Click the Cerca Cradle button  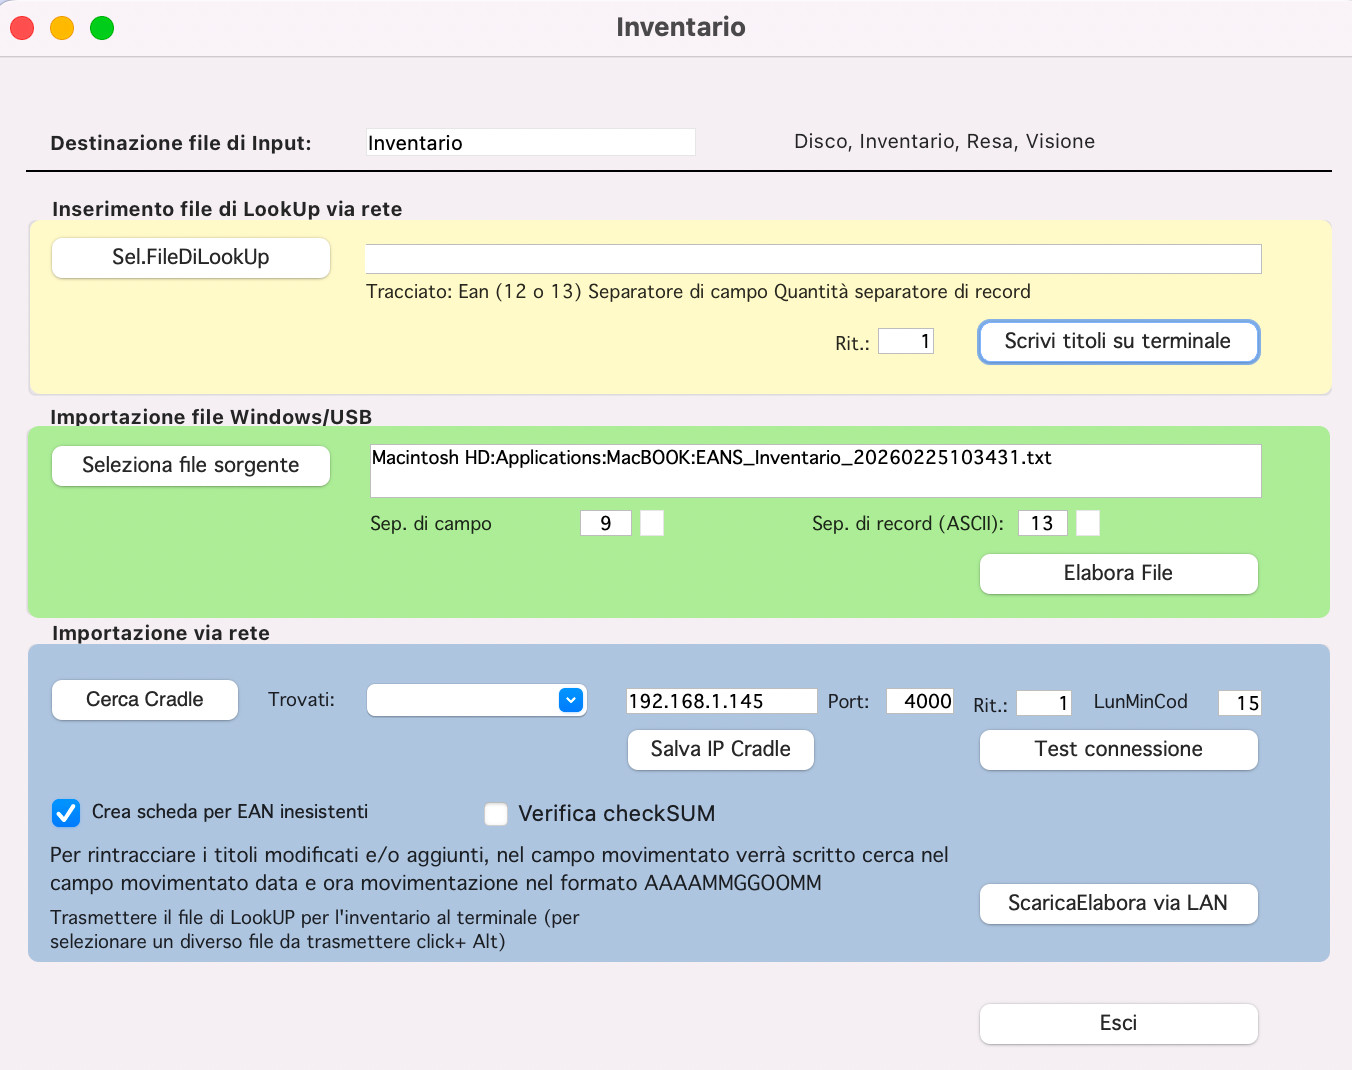tap(145, 700)
